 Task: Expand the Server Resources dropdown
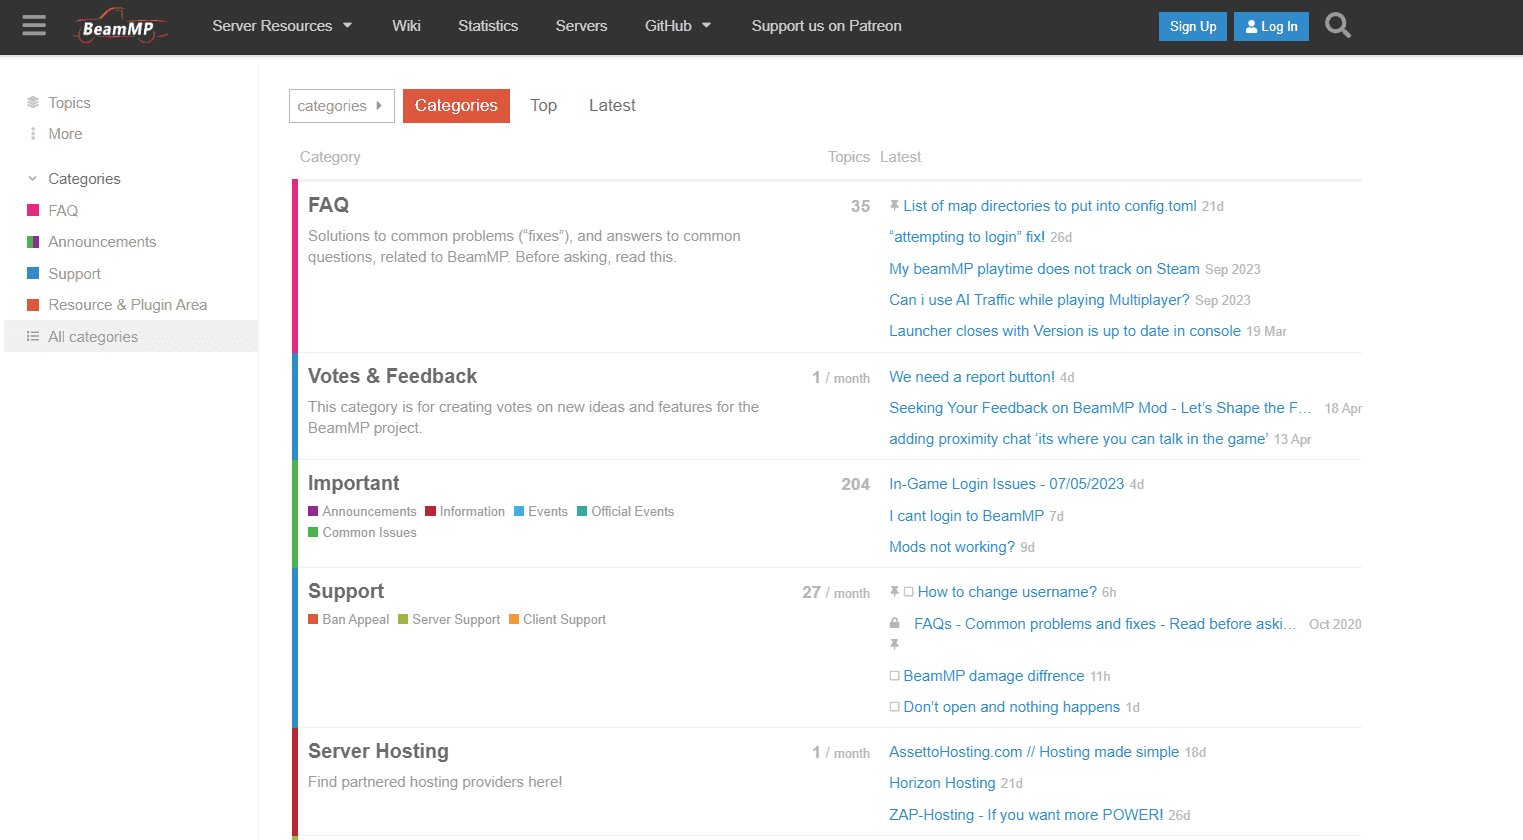[x=282, y=26]
